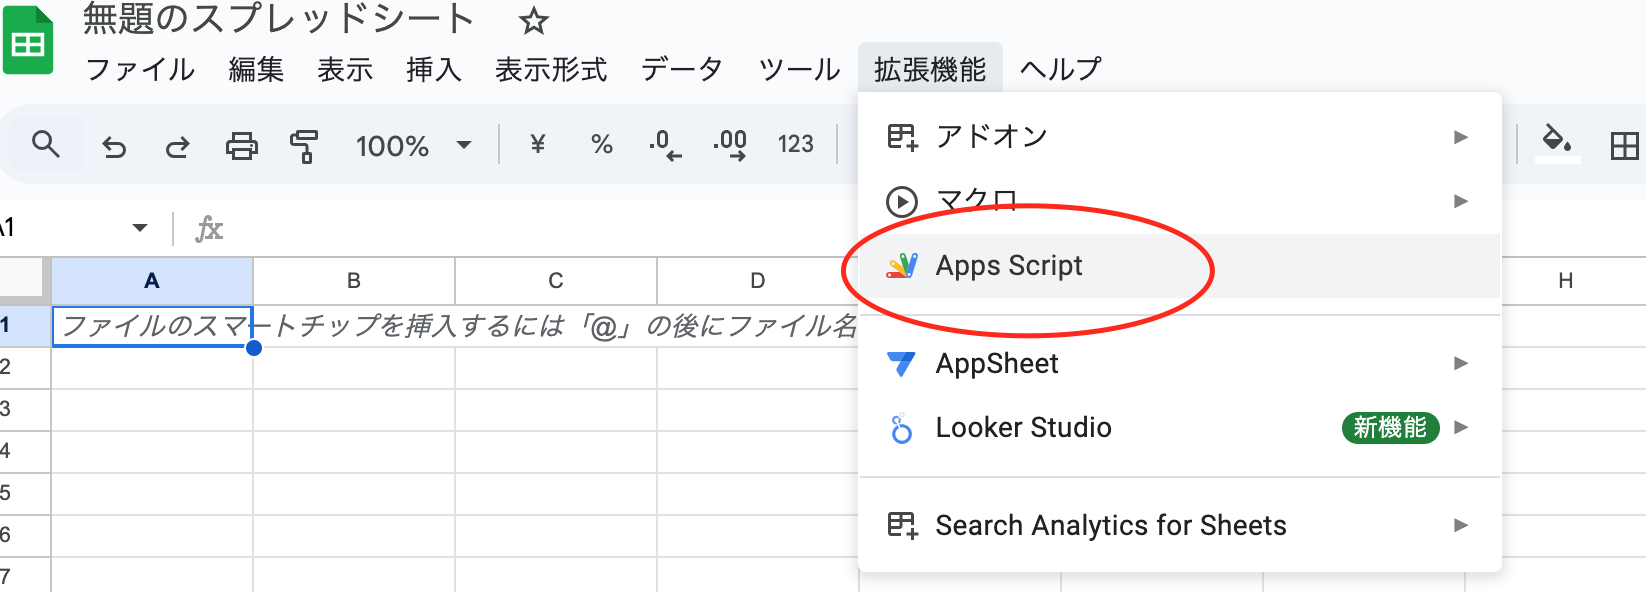Open the 123 number format options
This screenshot has width=1646, height=592.
(x=795, y=145)
